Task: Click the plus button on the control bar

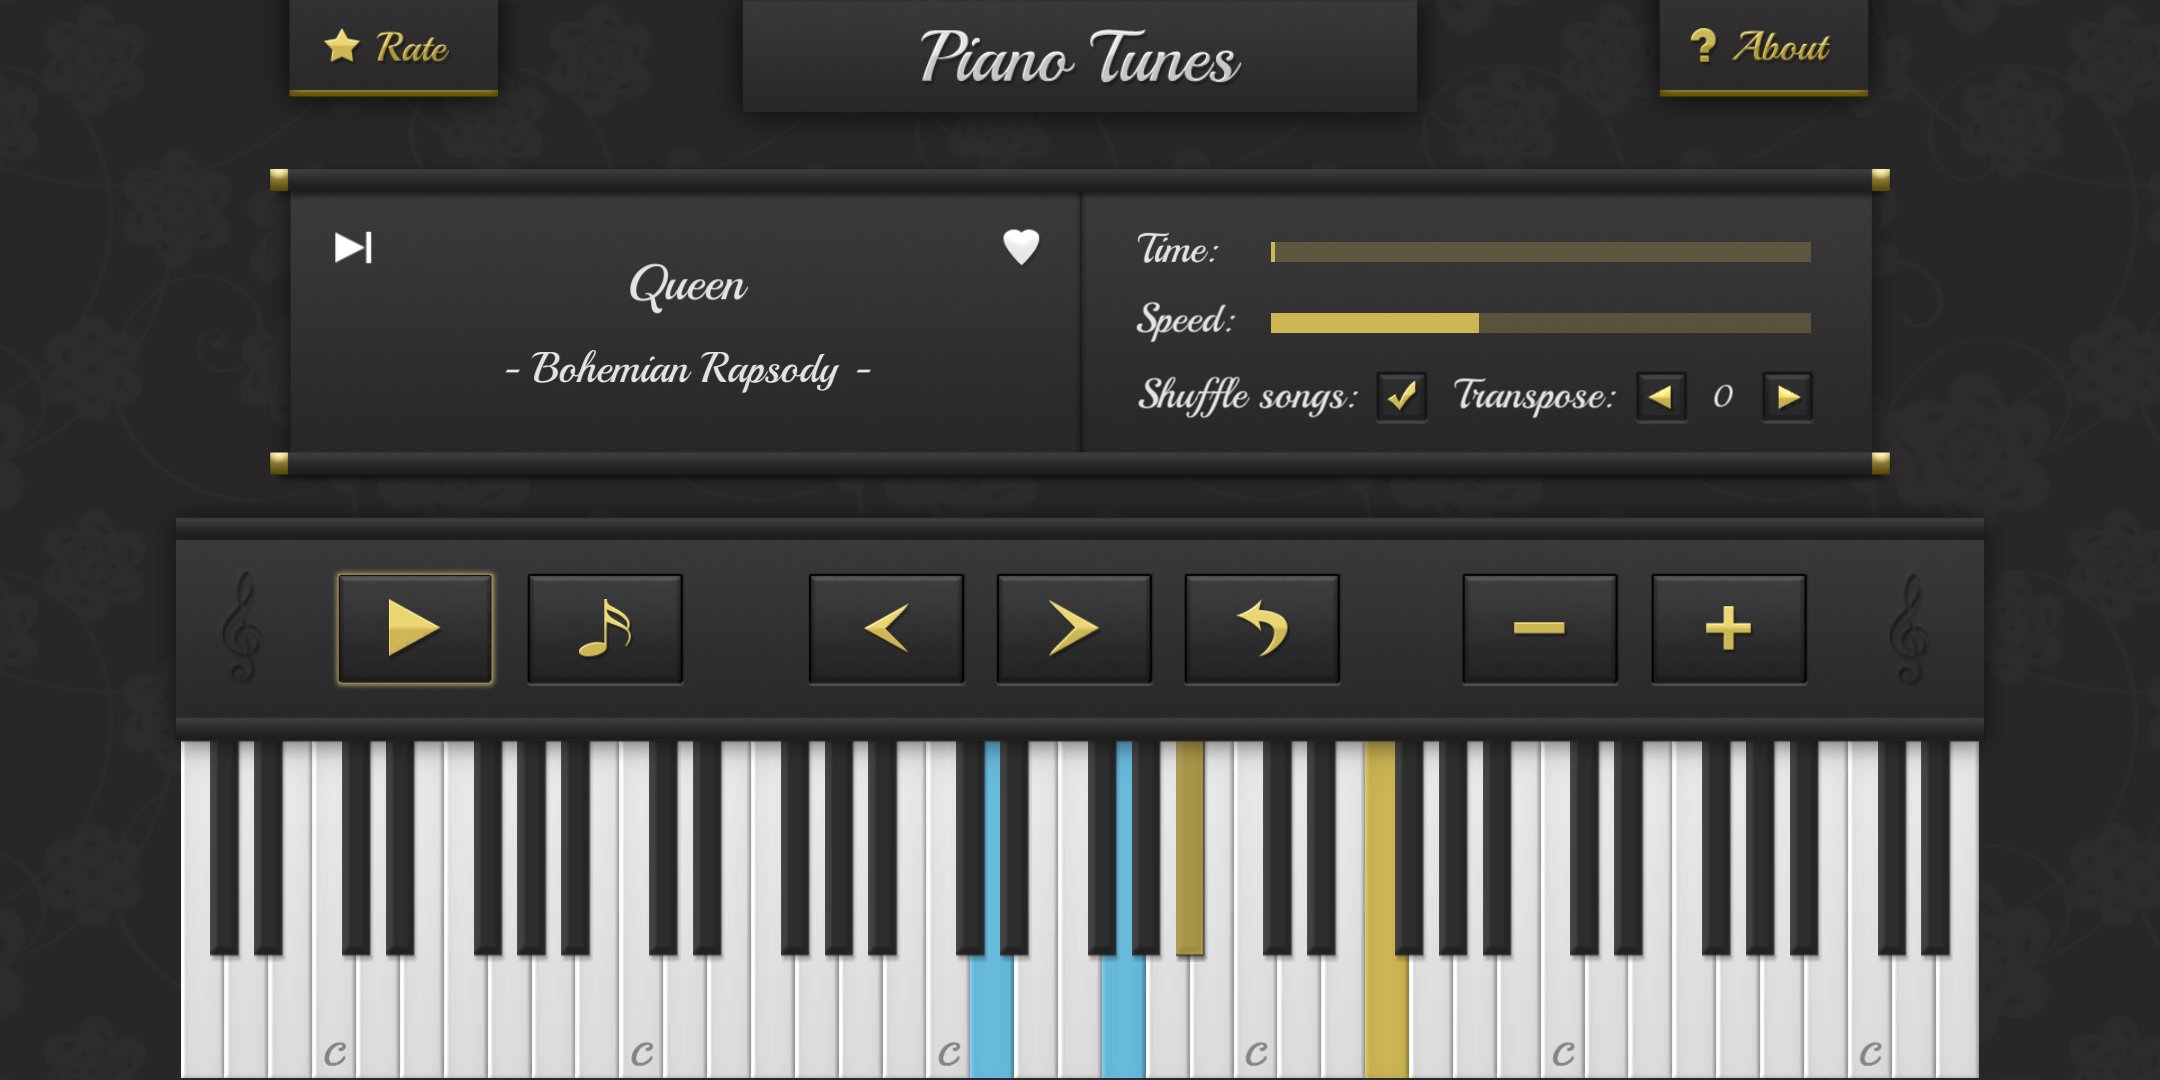Action: click(x=1729, y=629)
